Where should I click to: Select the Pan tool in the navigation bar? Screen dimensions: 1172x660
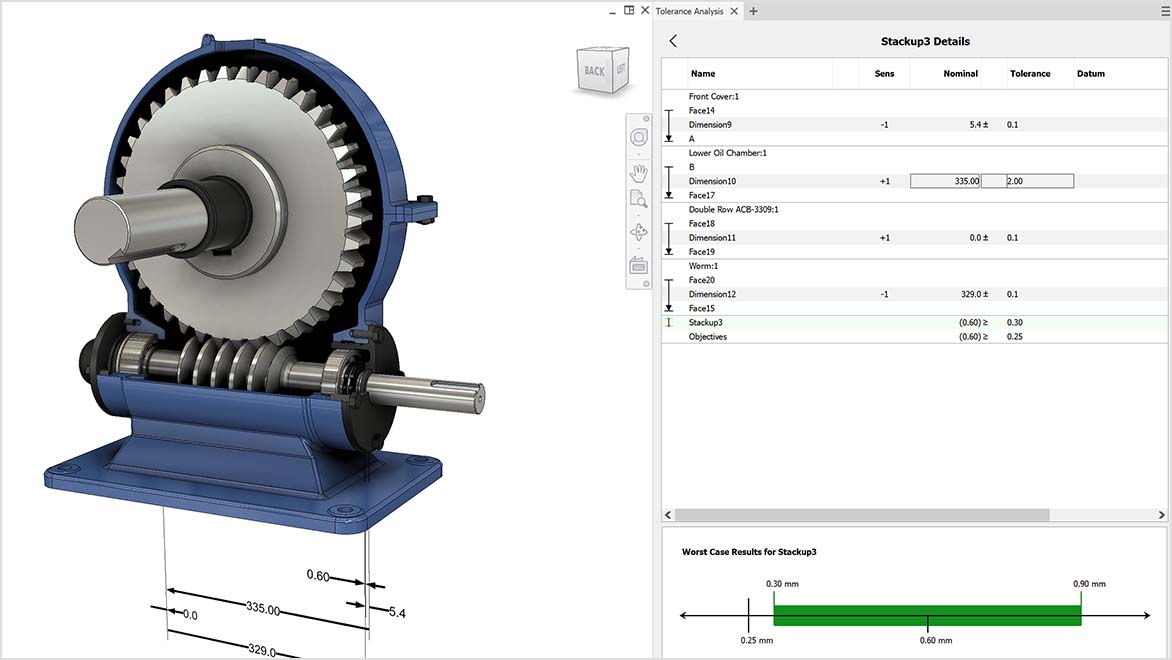(638, 172)
